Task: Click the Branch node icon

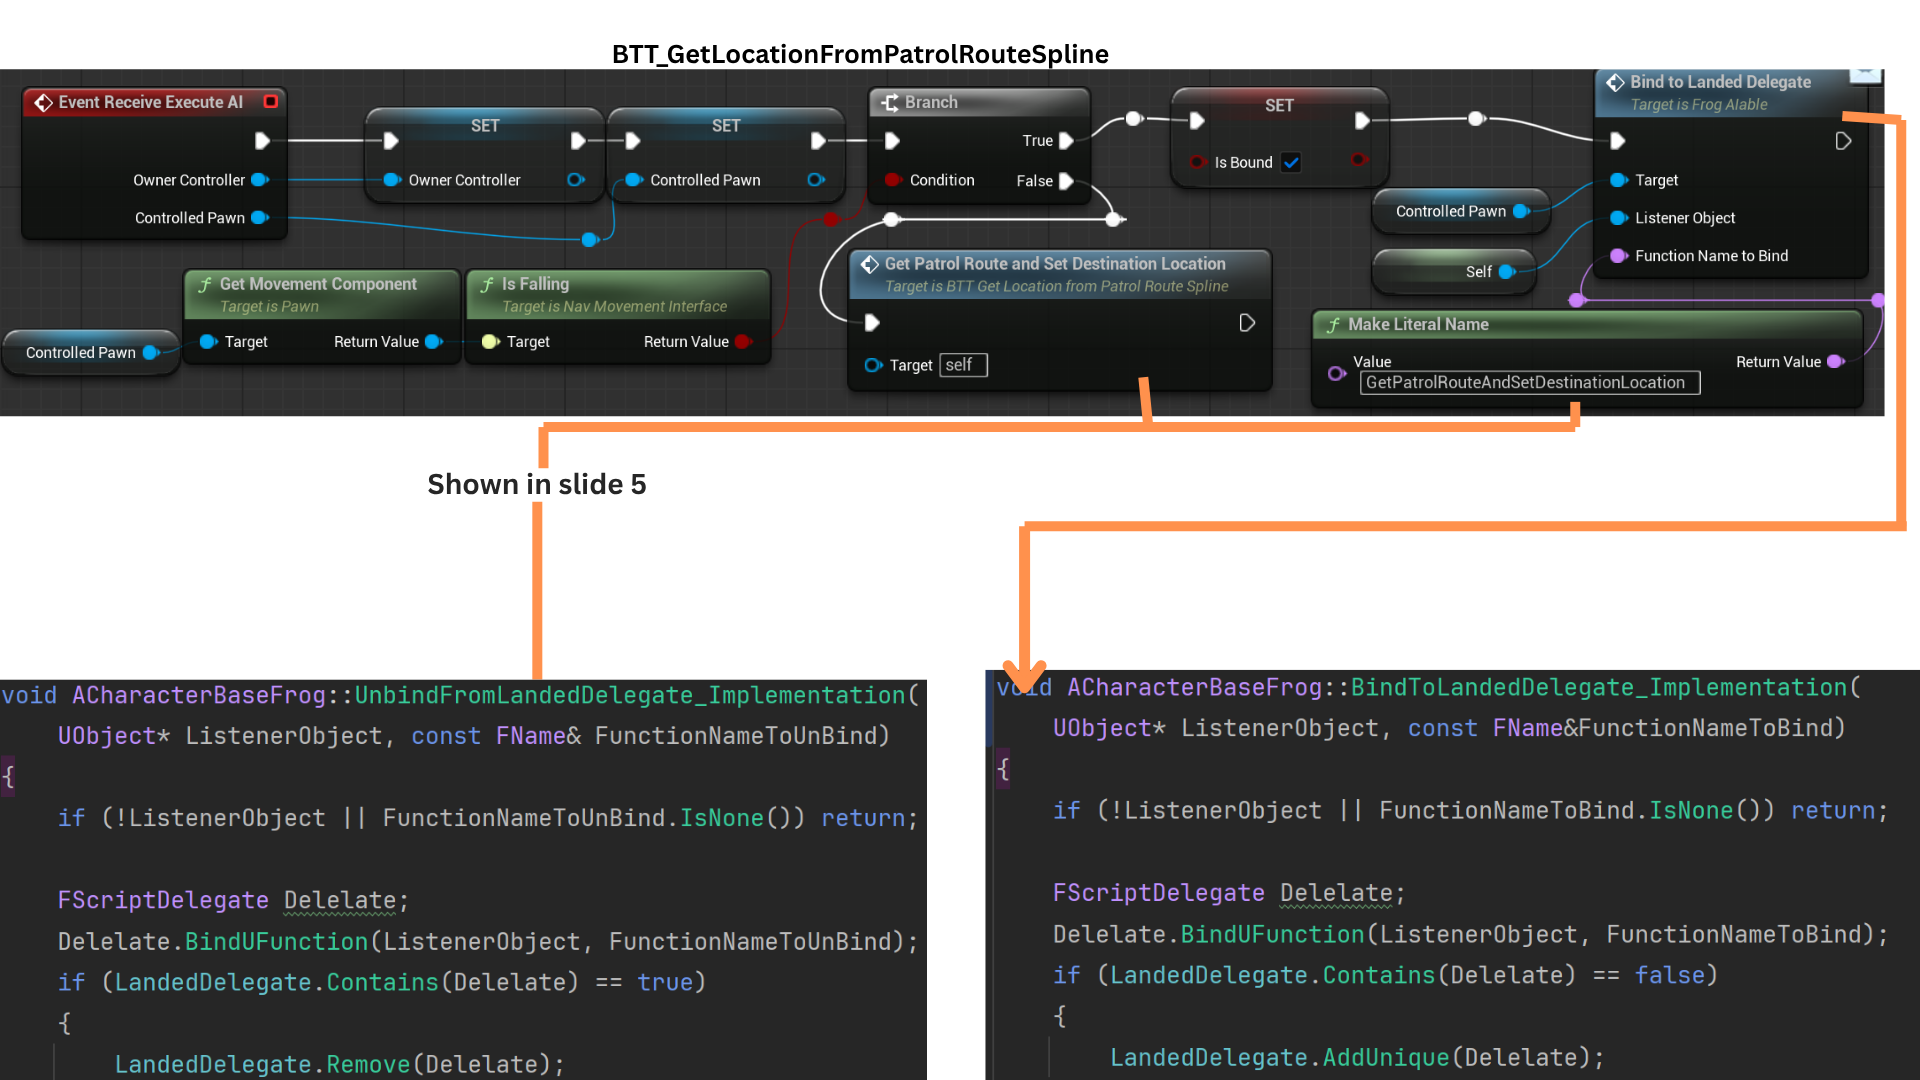Action: click(x=889, y=102)
